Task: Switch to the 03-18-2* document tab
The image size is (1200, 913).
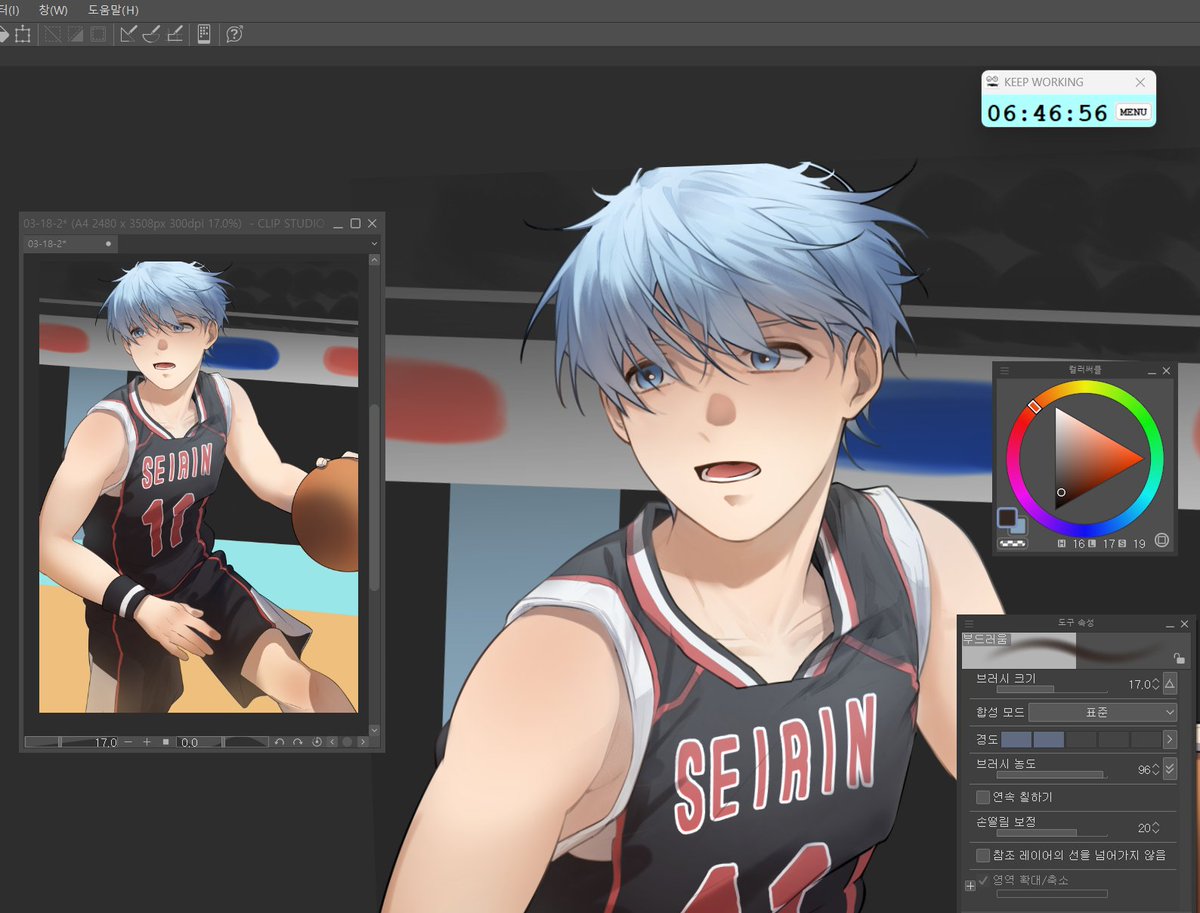Action: click(70, 243)
